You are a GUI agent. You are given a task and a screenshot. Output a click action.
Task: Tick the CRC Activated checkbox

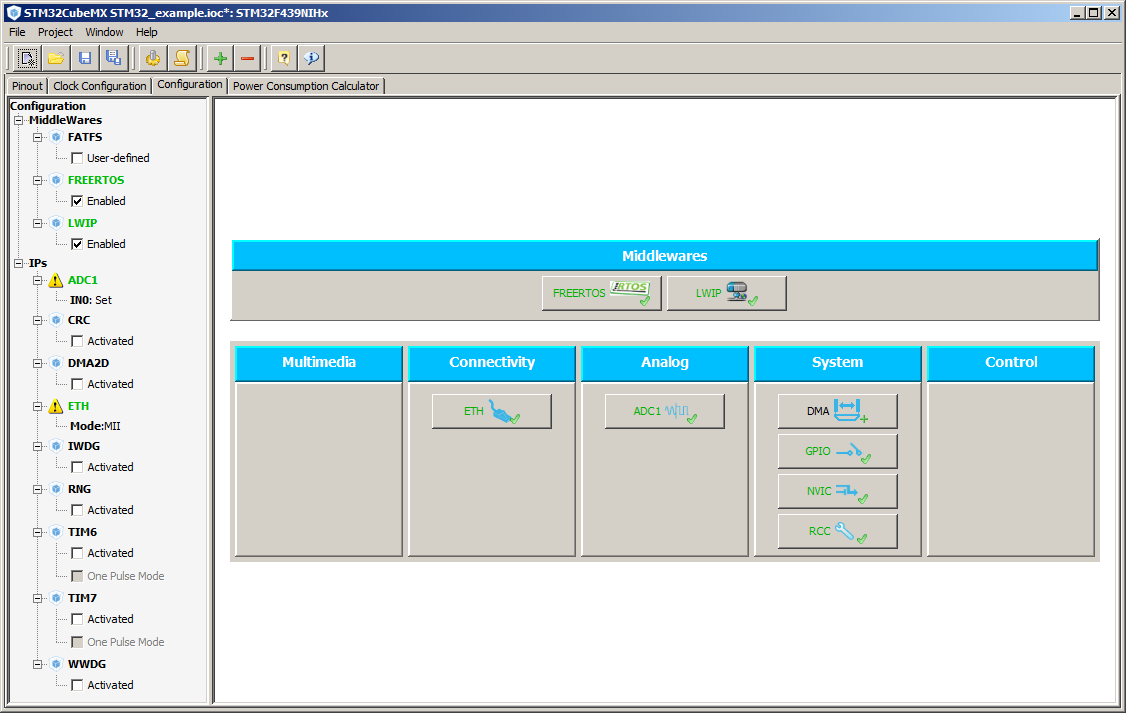[77, 341]
